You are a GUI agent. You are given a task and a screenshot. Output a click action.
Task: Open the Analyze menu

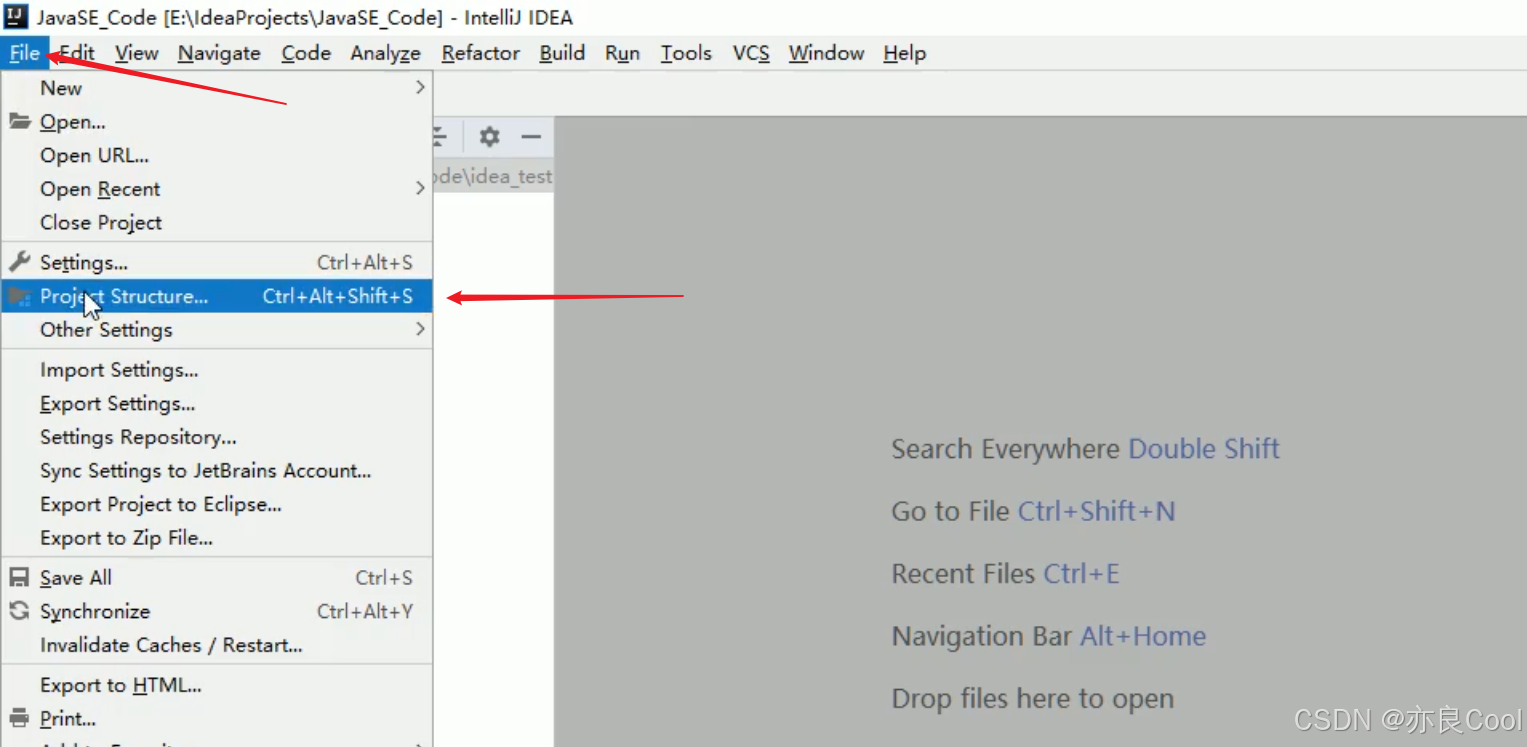[x=385, y=53]
